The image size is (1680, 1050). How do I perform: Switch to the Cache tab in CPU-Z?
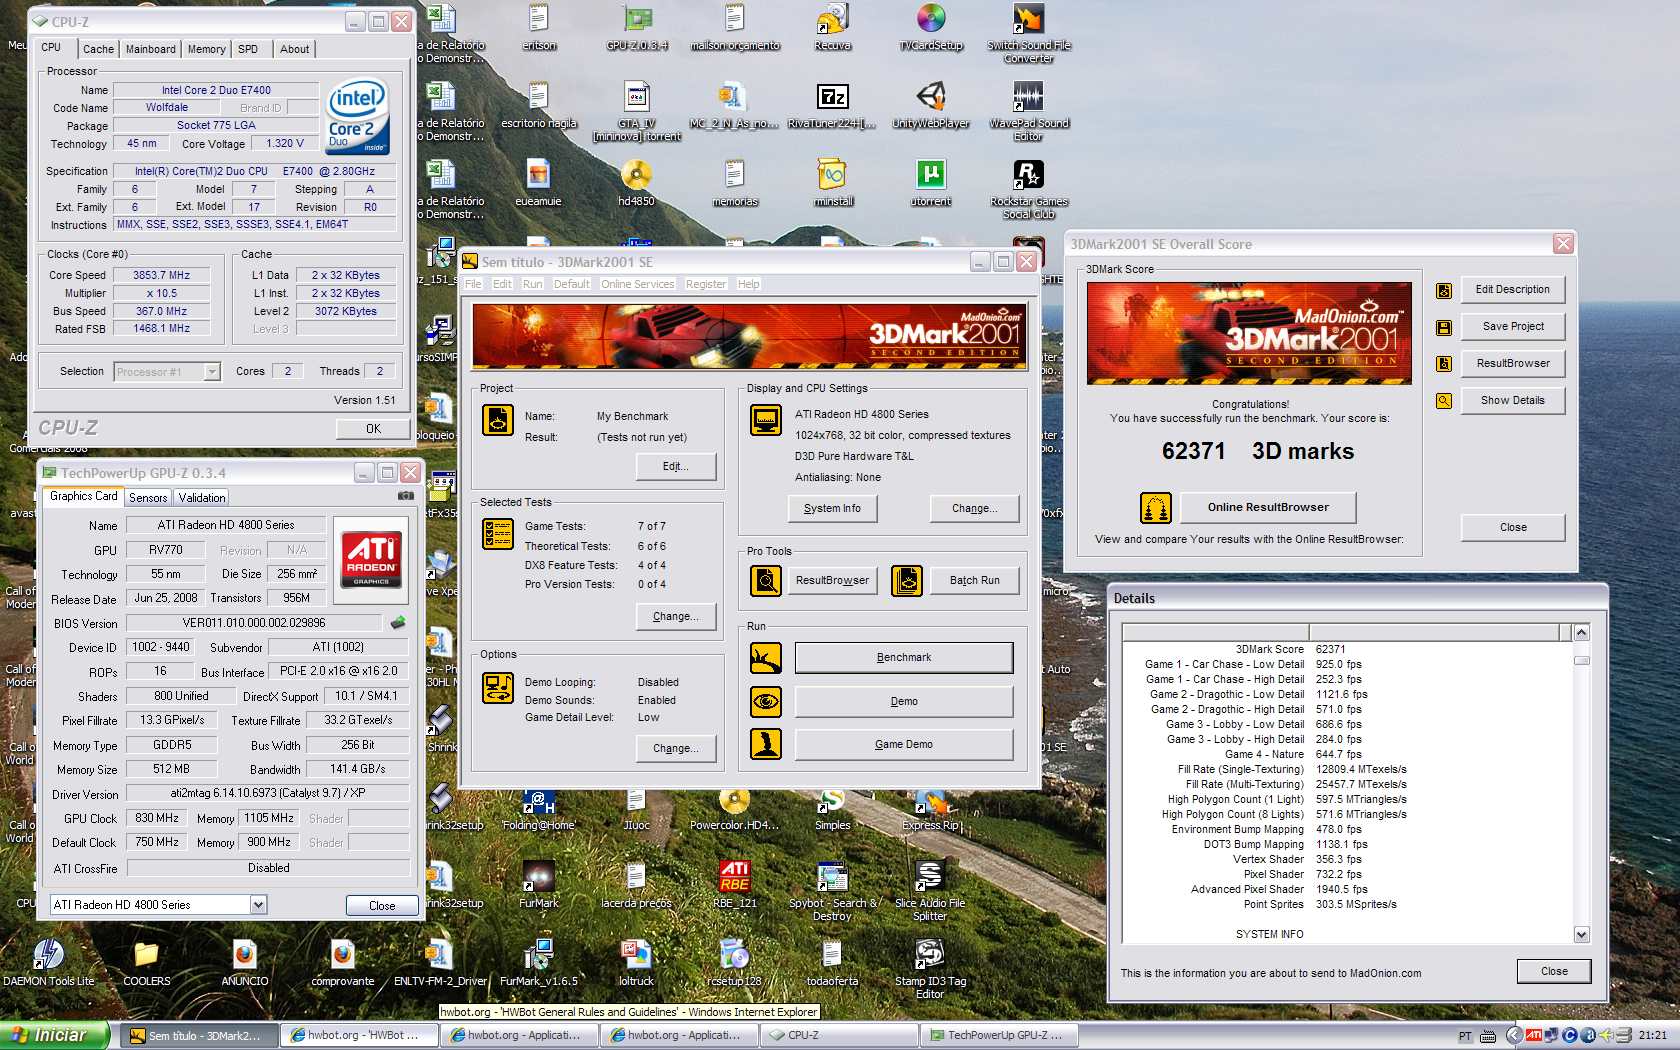[98, 49]
